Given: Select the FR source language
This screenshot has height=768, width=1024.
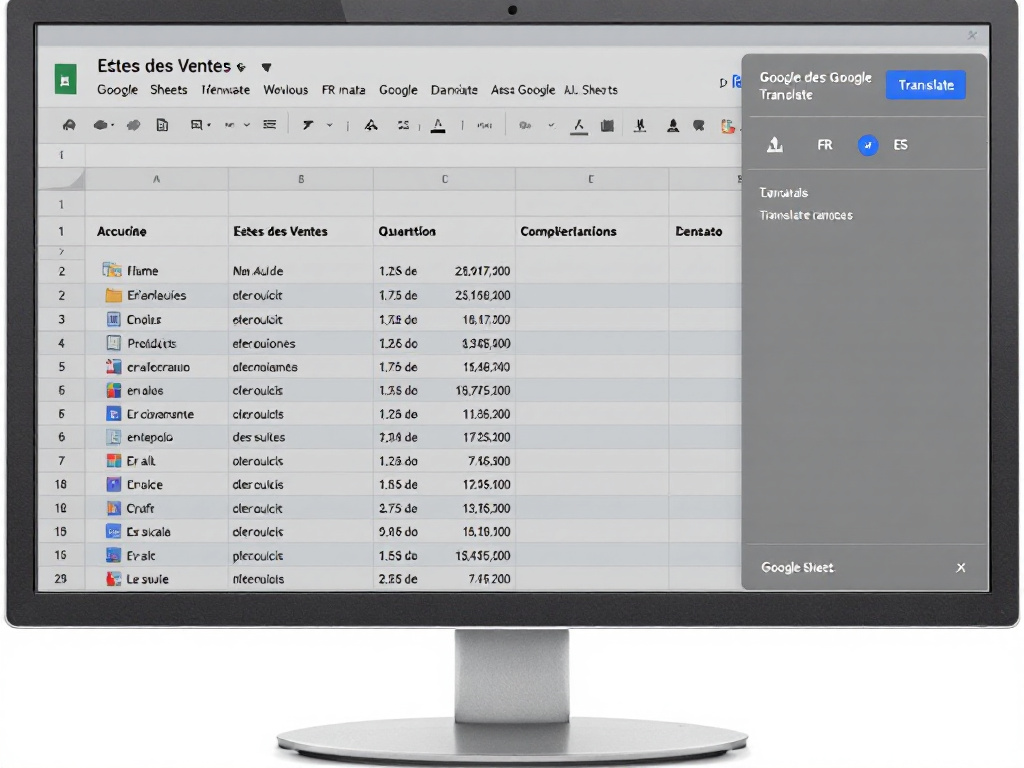Looking at the screenshot, I should click(x=825, y=145).
